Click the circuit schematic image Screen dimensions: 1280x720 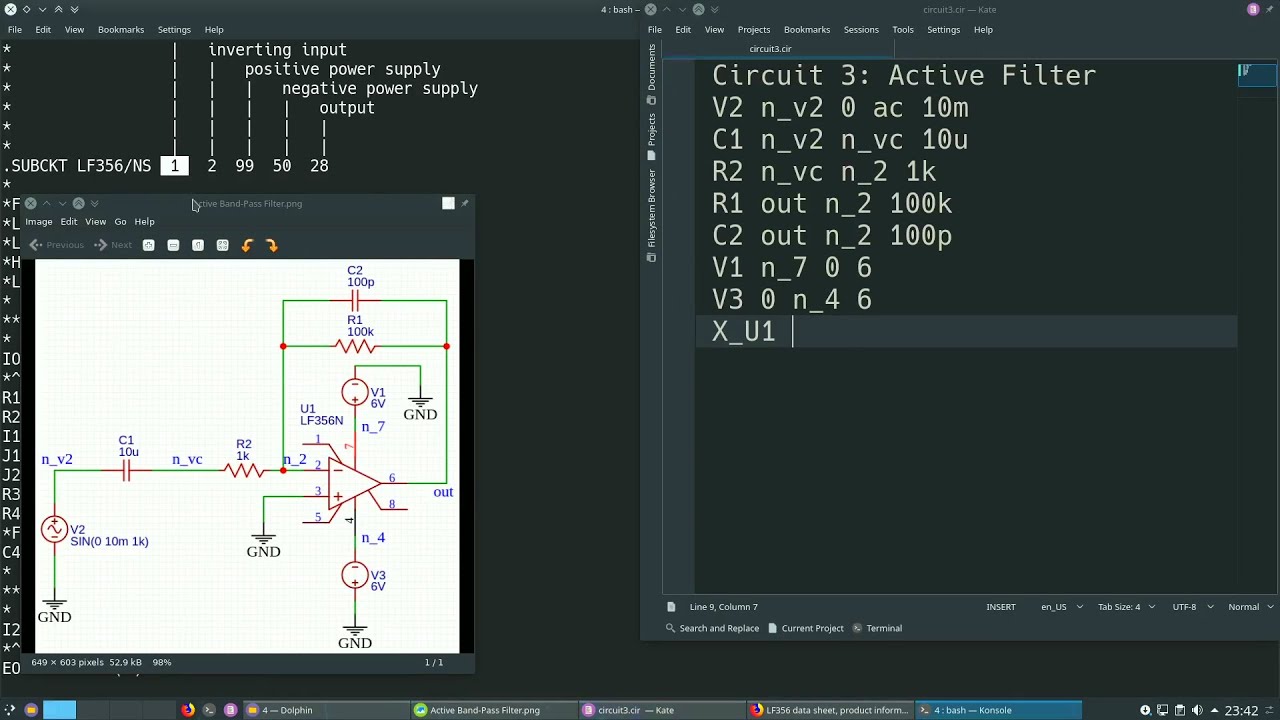[247, 456]
